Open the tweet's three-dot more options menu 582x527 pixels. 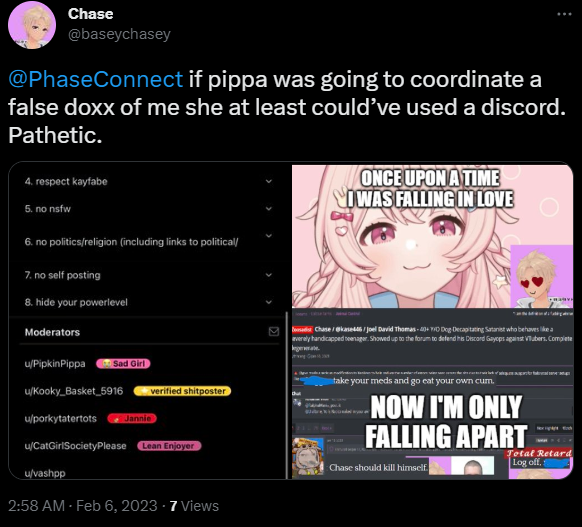pyautogui.click(x=564, y=14)
